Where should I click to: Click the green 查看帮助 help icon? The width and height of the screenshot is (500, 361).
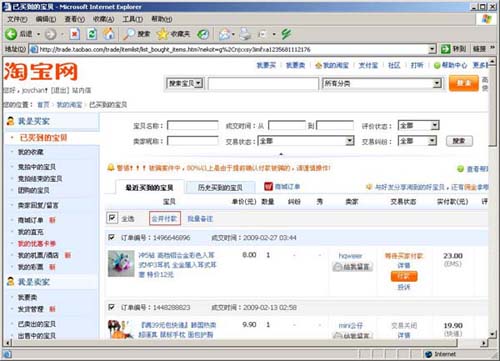[x=460, y=169]
